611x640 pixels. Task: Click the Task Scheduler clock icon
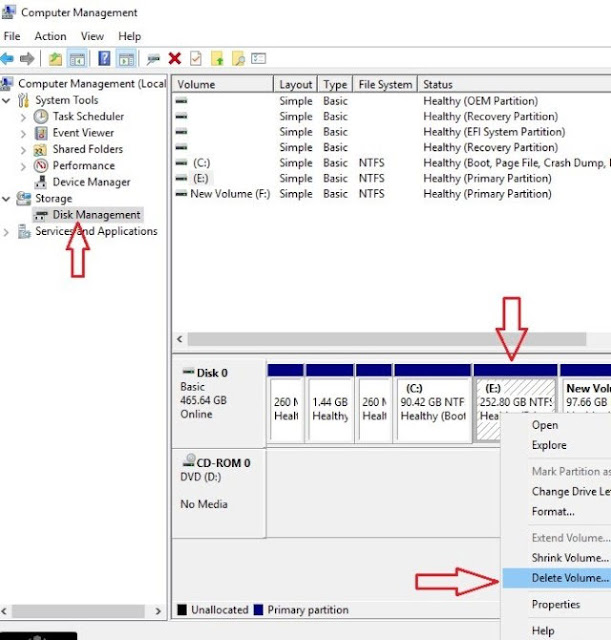tap(40, 117)
